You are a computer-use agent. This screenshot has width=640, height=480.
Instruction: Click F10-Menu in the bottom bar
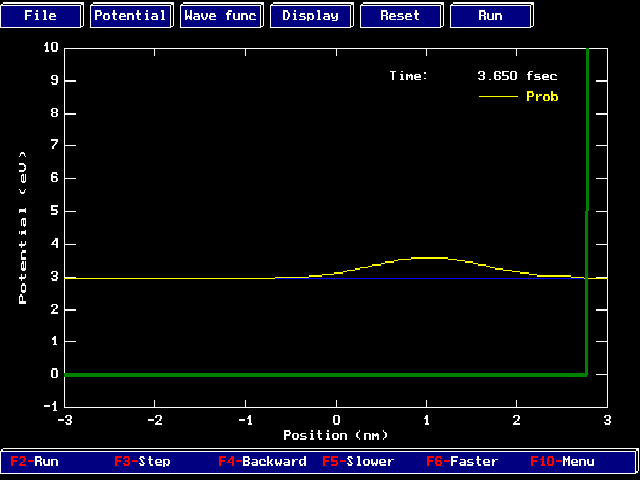tap(562, 462)
